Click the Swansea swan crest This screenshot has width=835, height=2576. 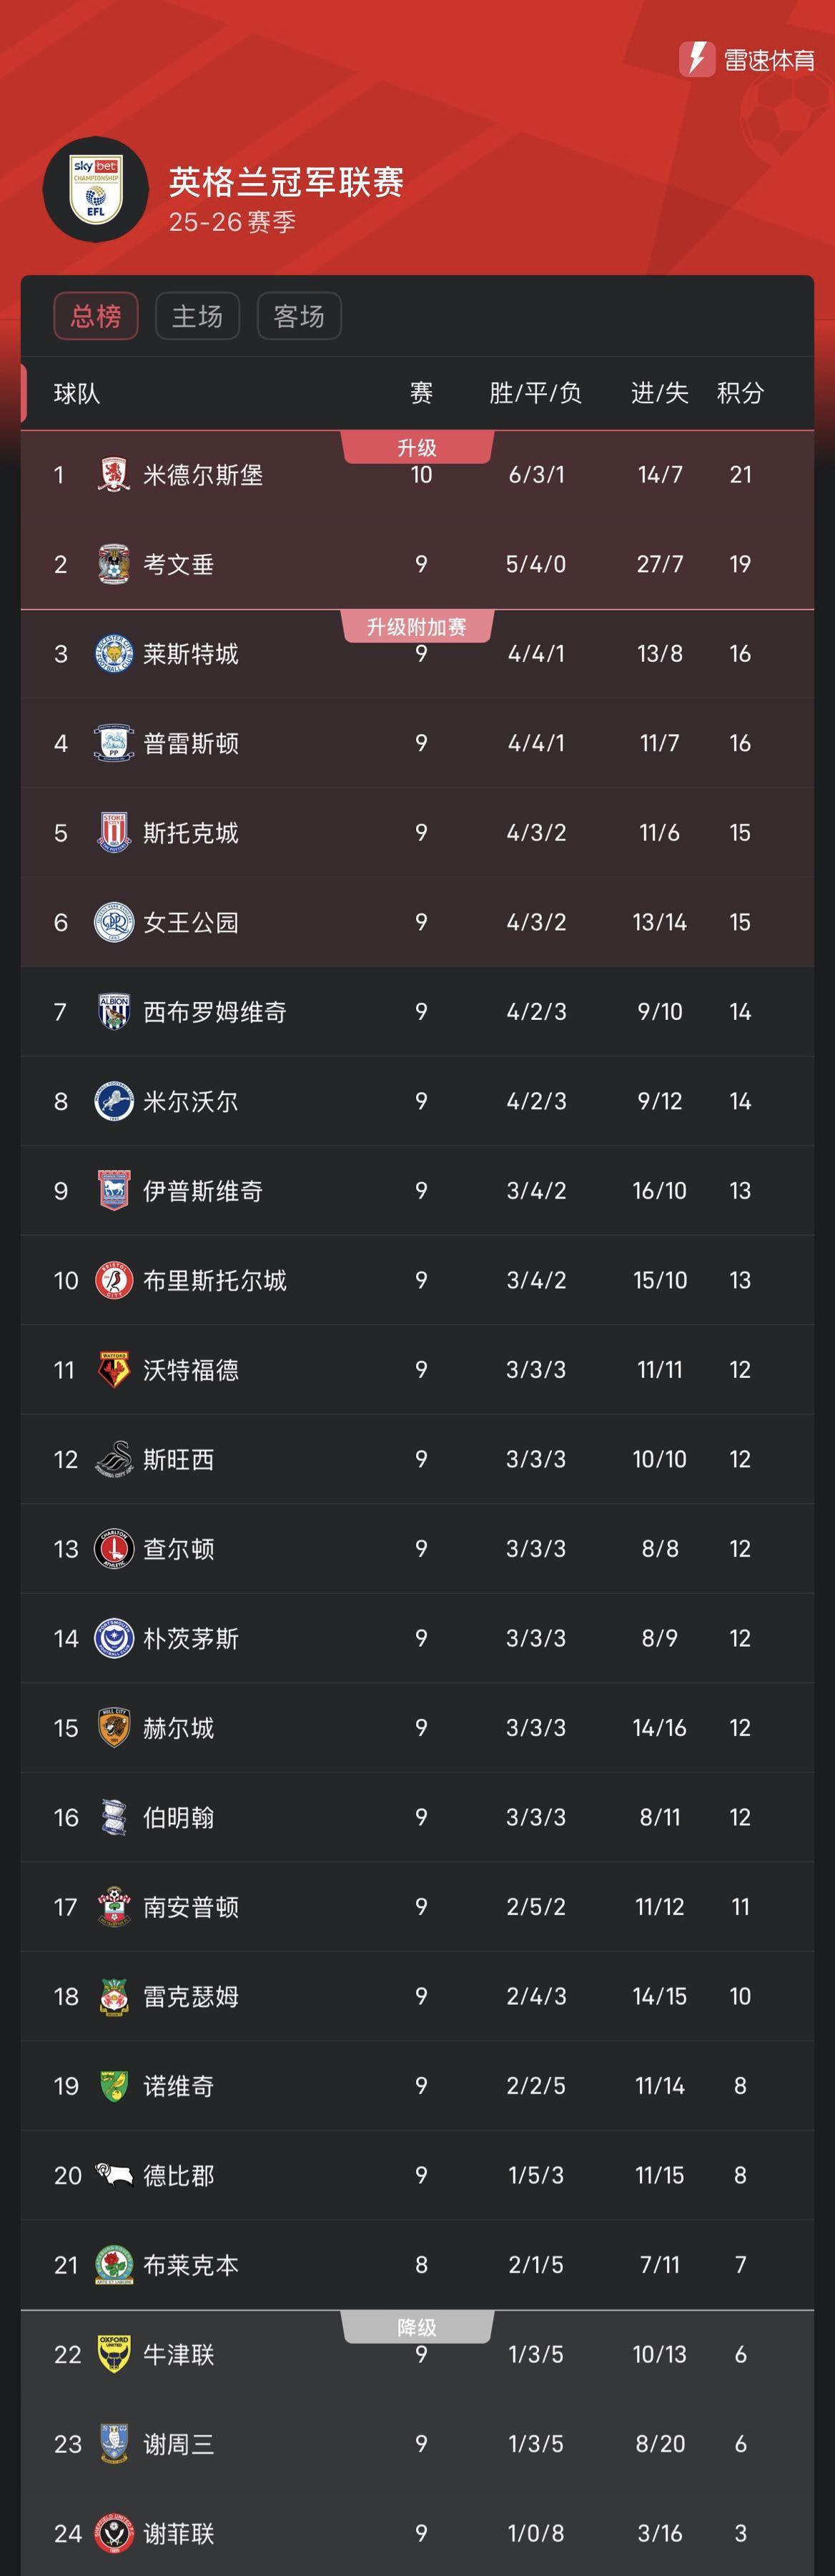[x=114, y=1460]
